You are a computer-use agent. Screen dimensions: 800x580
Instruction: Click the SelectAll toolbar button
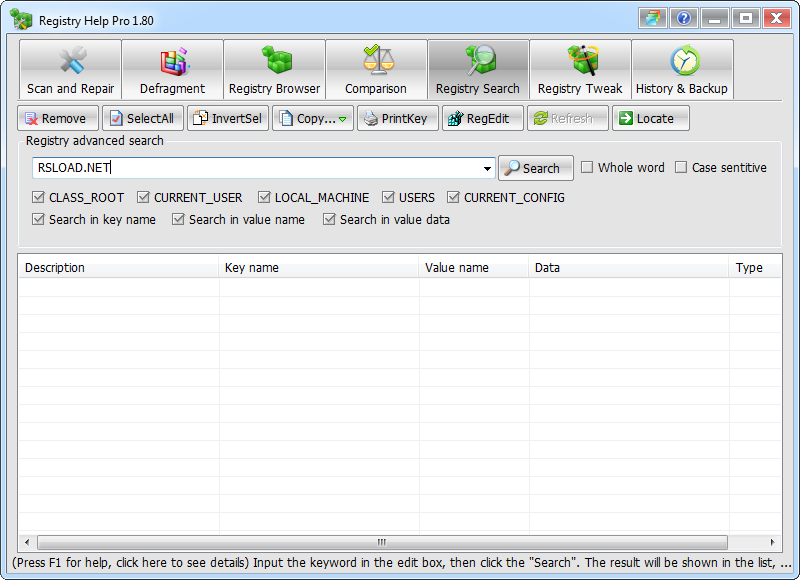click(x=143, y=118)
